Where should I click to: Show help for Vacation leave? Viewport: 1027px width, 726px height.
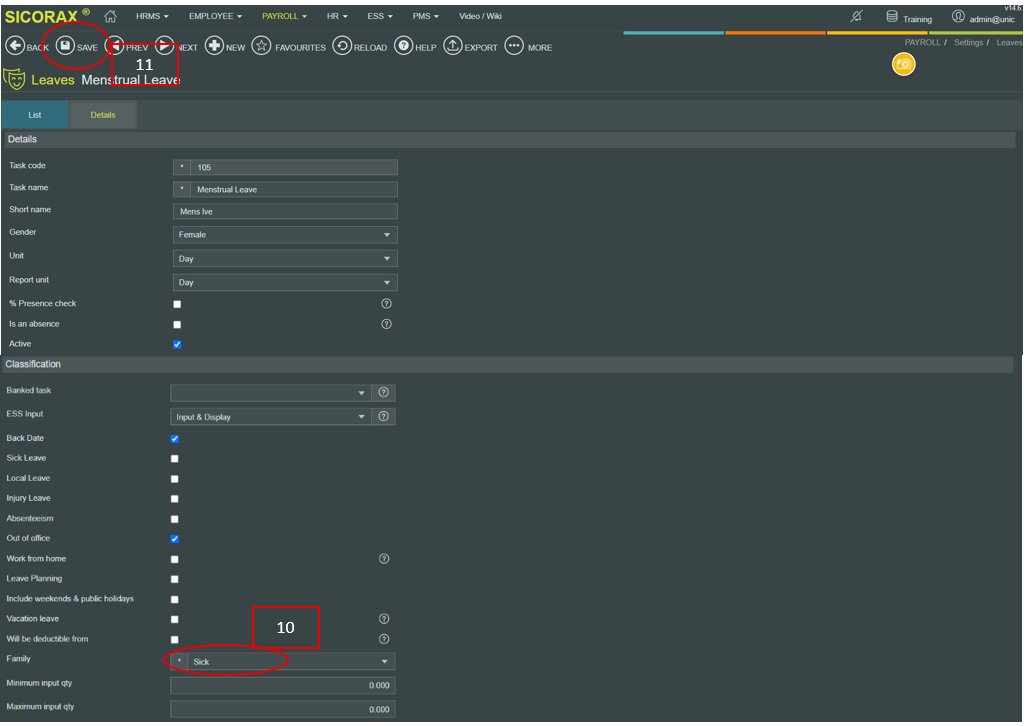pyautogui.click(x=384, y=619)
